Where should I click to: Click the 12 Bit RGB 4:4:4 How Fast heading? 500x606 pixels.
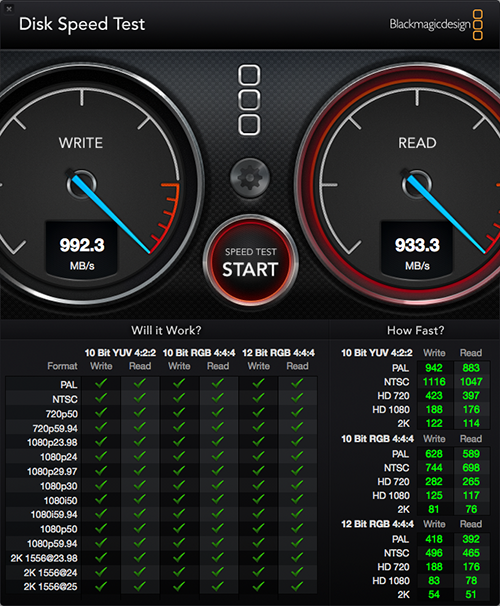[x=377, y=524]
